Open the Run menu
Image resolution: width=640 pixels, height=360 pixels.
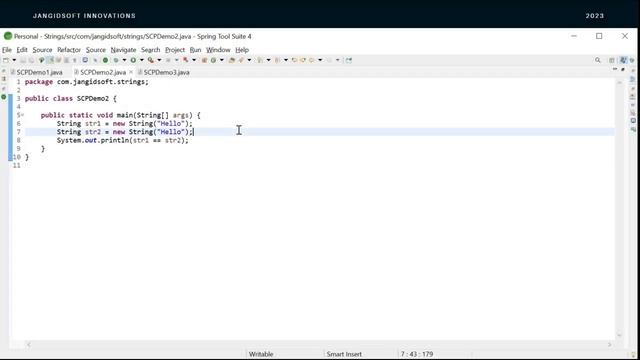[196, 50]
